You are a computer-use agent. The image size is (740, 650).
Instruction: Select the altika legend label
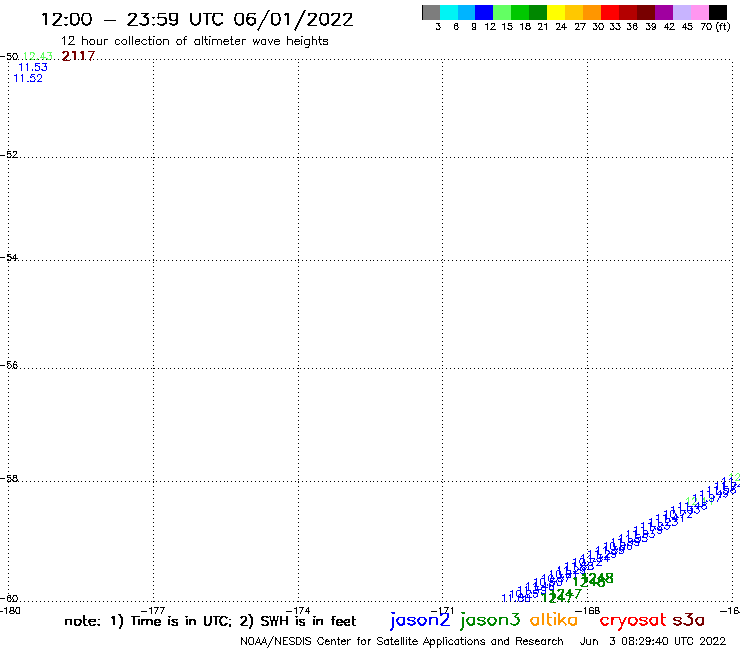pos(554,619)
